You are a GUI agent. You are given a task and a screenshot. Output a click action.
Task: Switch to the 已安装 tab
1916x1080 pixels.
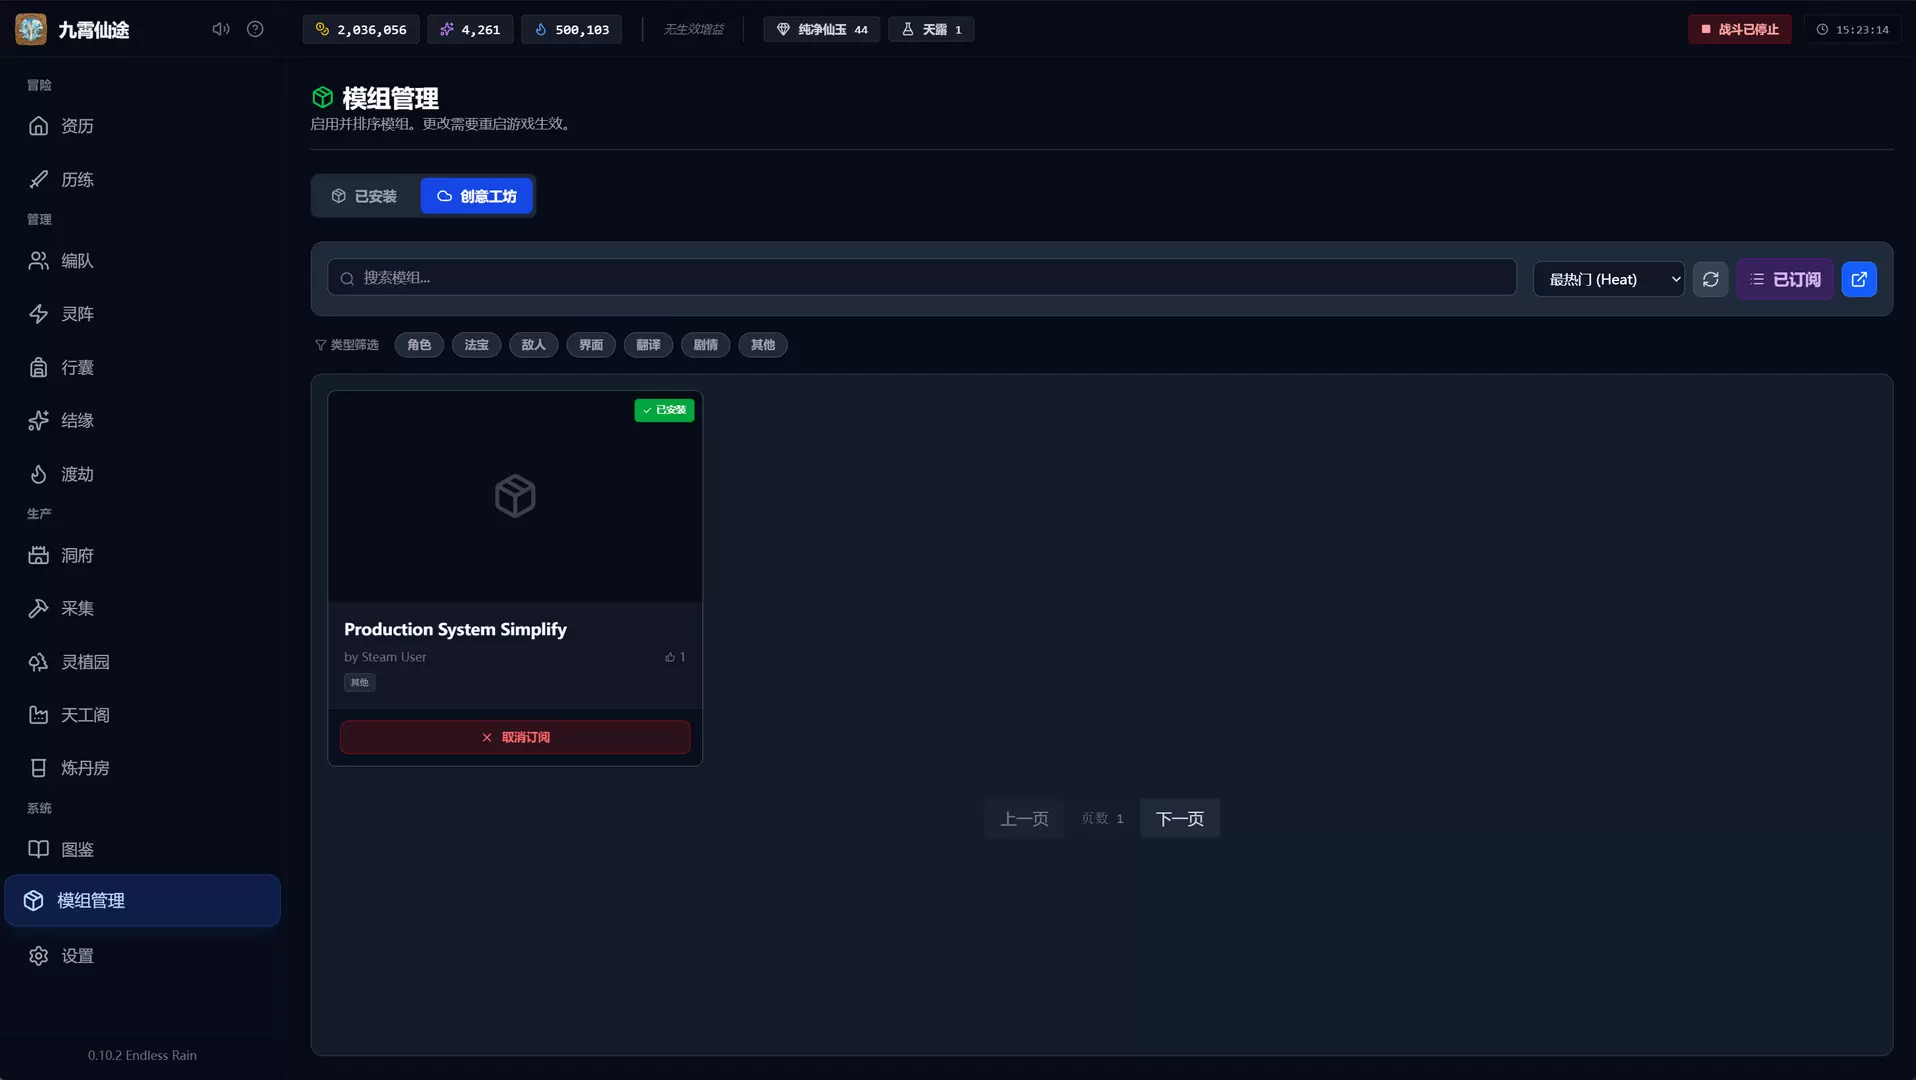click(x=365, y=196)
